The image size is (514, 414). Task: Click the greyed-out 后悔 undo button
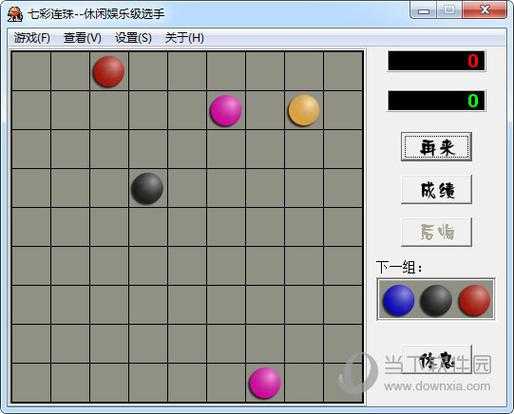pos(436,232)
